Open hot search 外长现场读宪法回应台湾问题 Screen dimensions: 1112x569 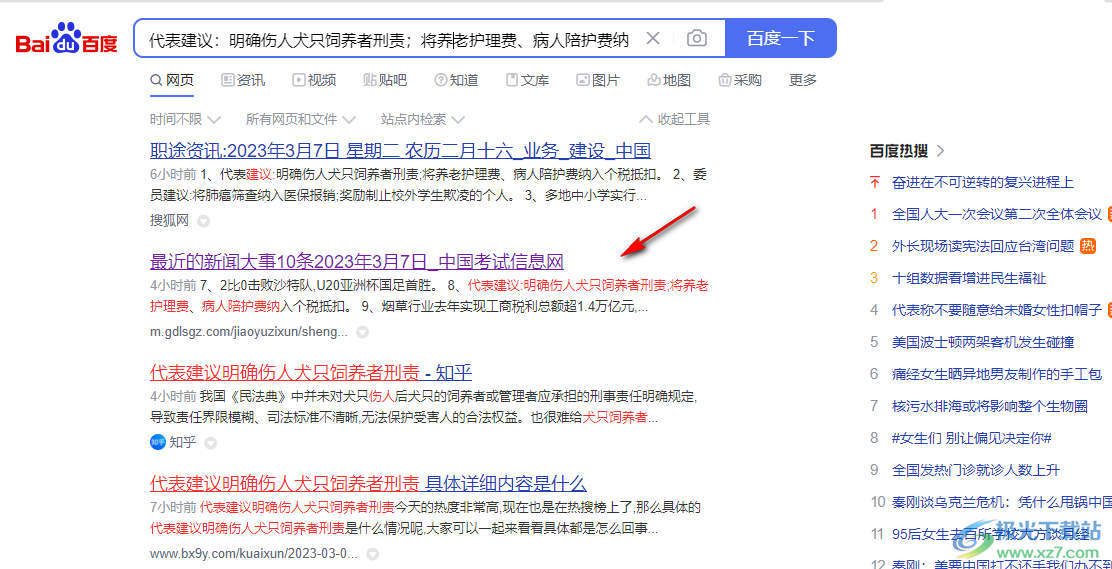click(983, 246)
